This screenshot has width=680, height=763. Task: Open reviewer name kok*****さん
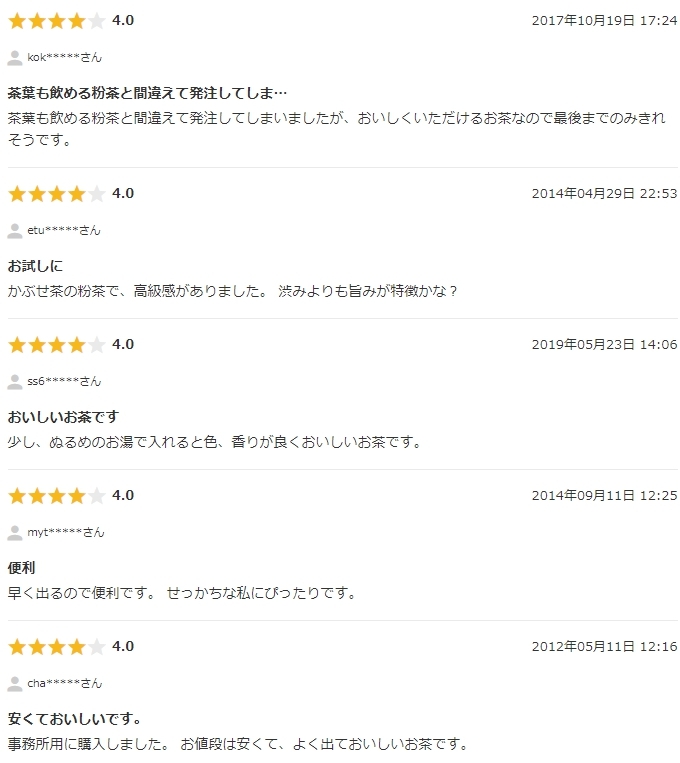click(x=64, y=57)
